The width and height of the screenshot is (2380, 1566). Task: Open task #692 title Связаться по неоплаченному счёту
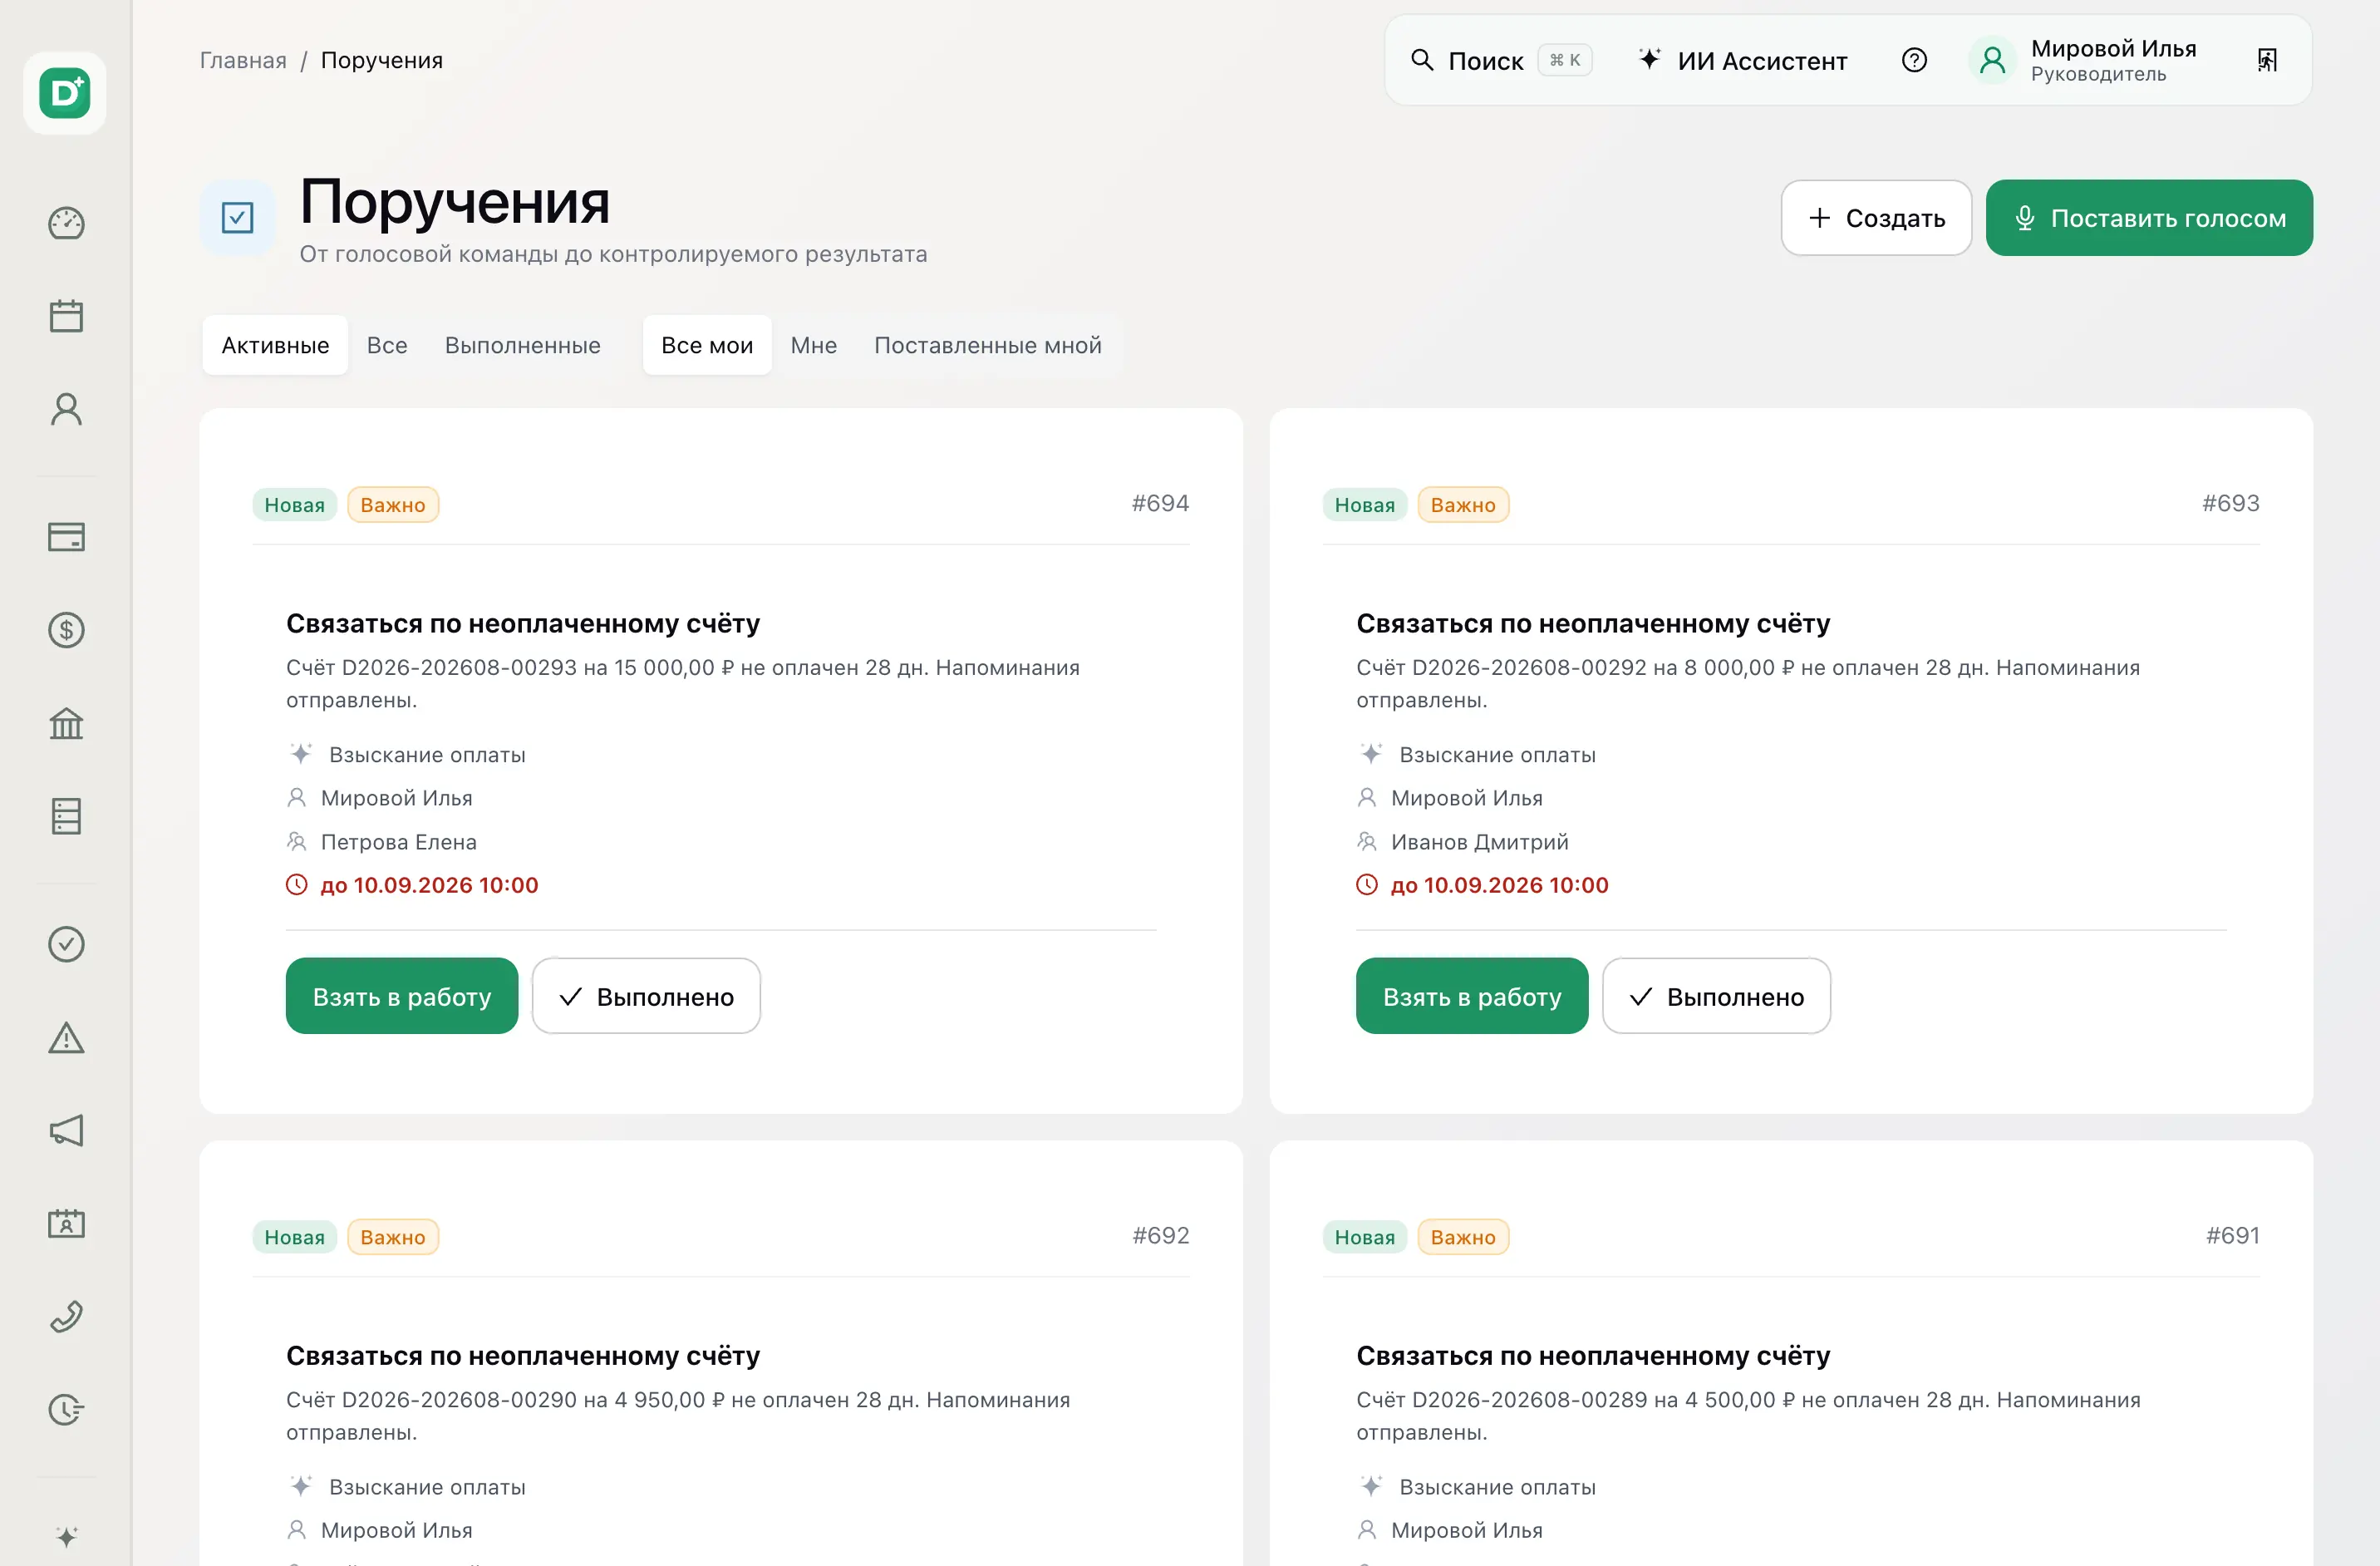[x=523, y=1355]
